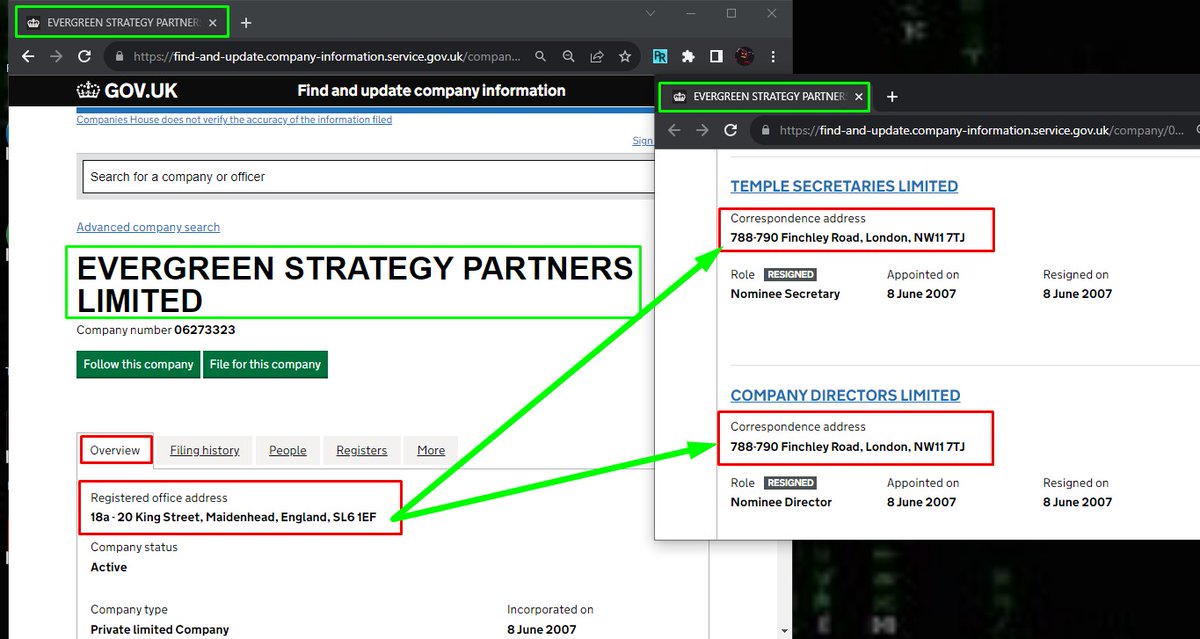Click Follow this company button
1200x639 pixels.
point(138,364)
